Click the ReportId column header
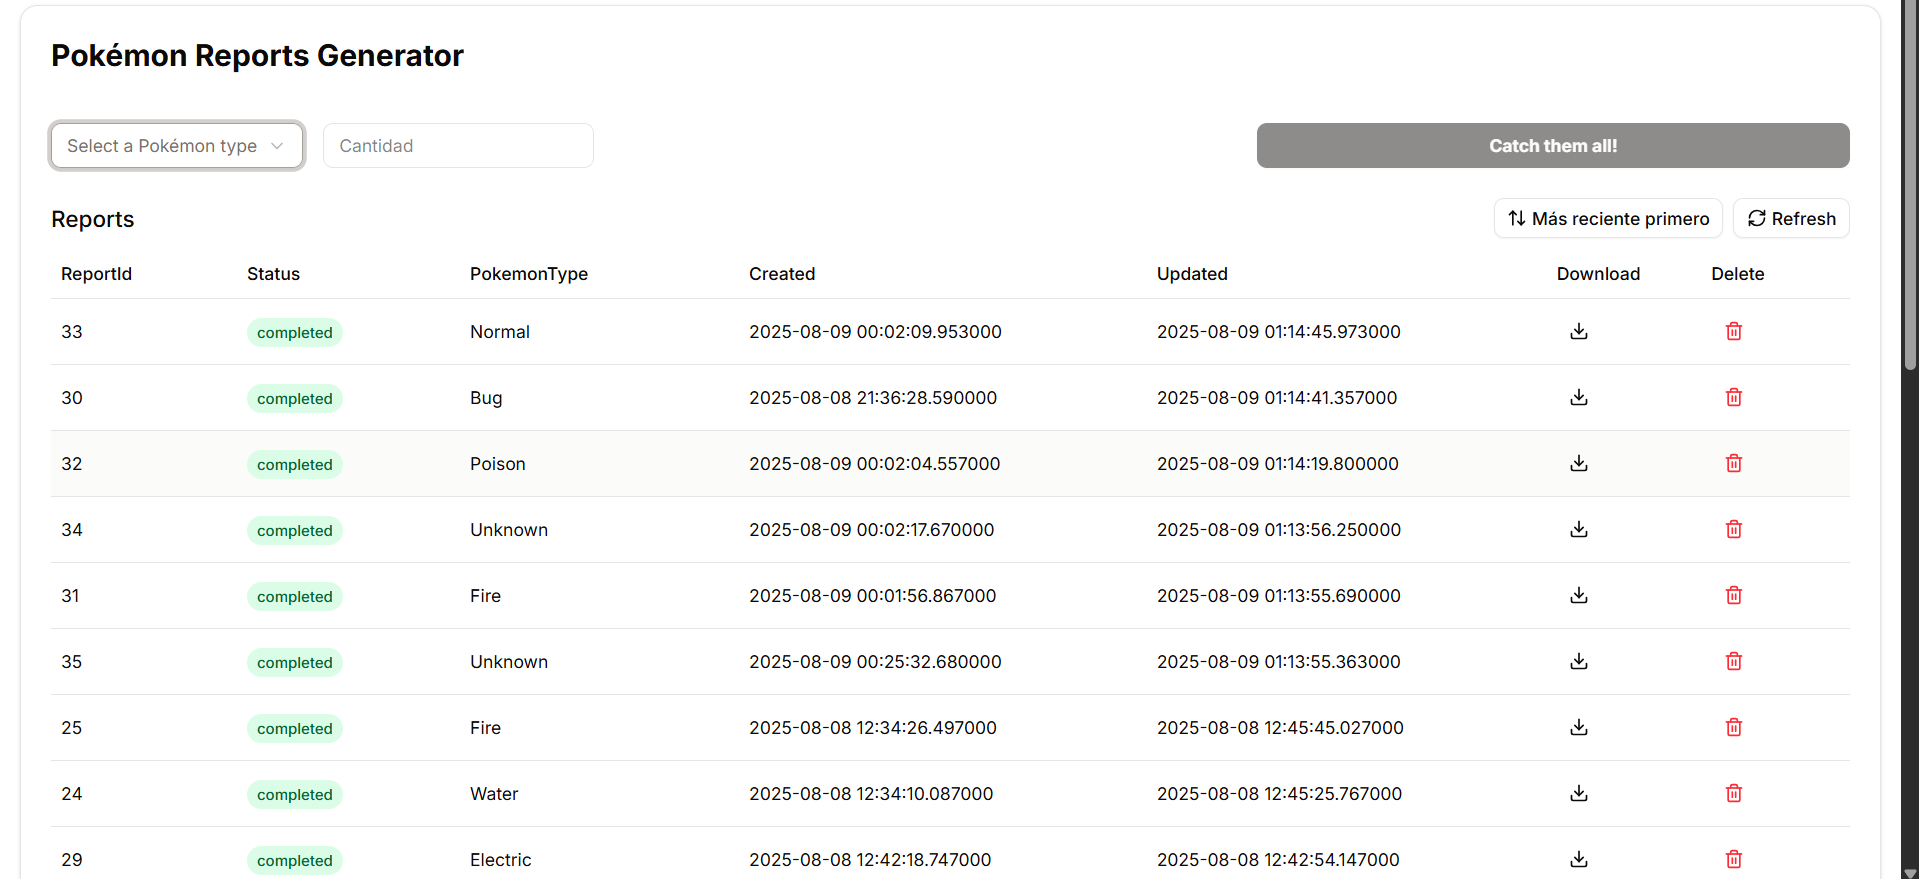Screen dimensions: 1919x879 (96, 274)
